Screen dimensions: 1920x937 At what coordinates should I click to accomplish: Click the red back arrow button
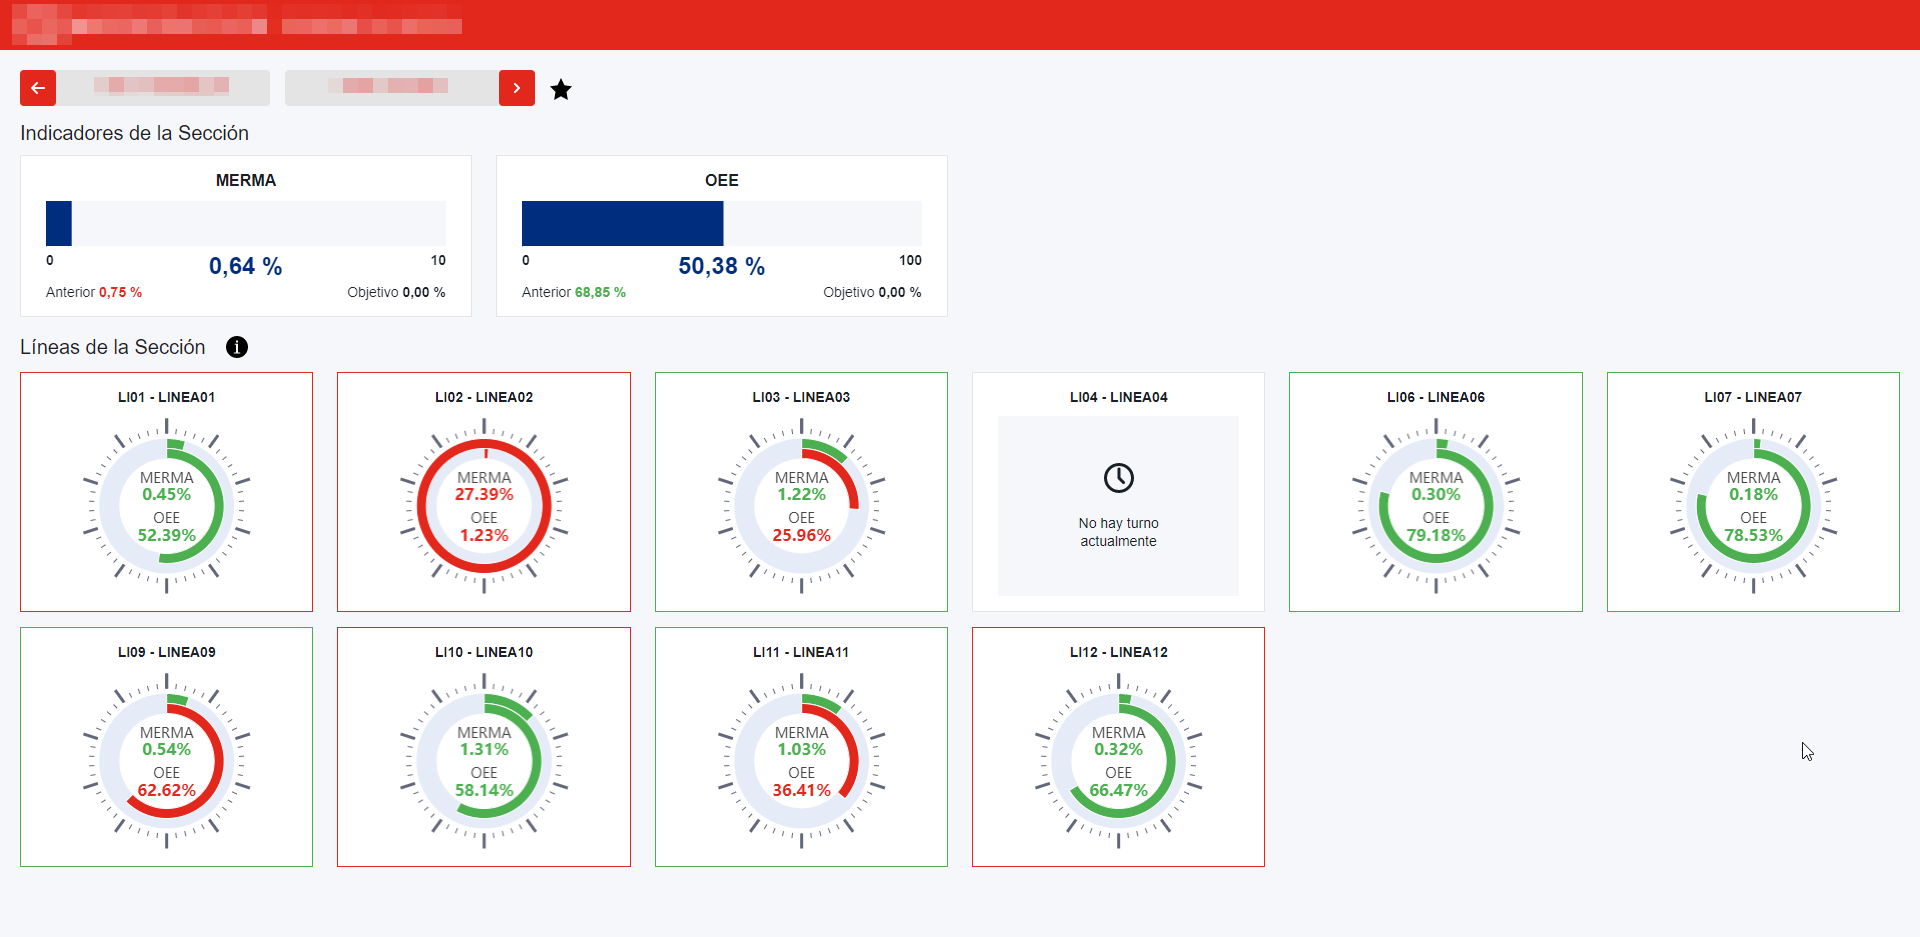click(x=38, y=88)
